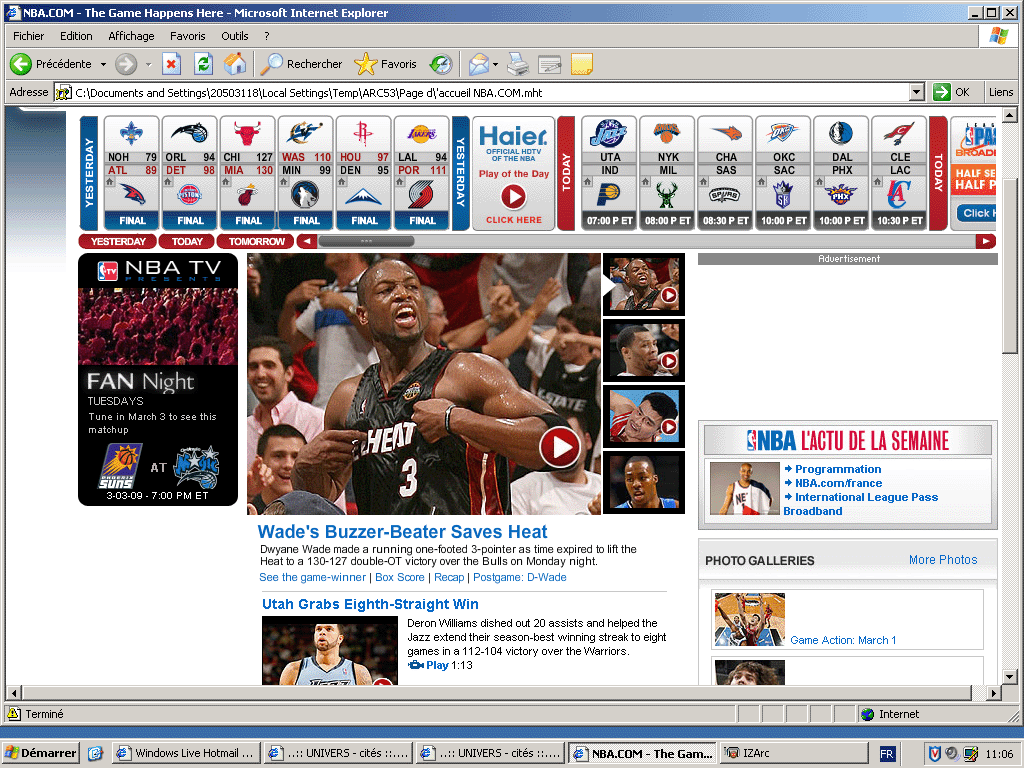Image resolution: width=1024 pixels, height=768 pixels.
Task: Open the Outils menu
Action: click(x=234, y=36)
